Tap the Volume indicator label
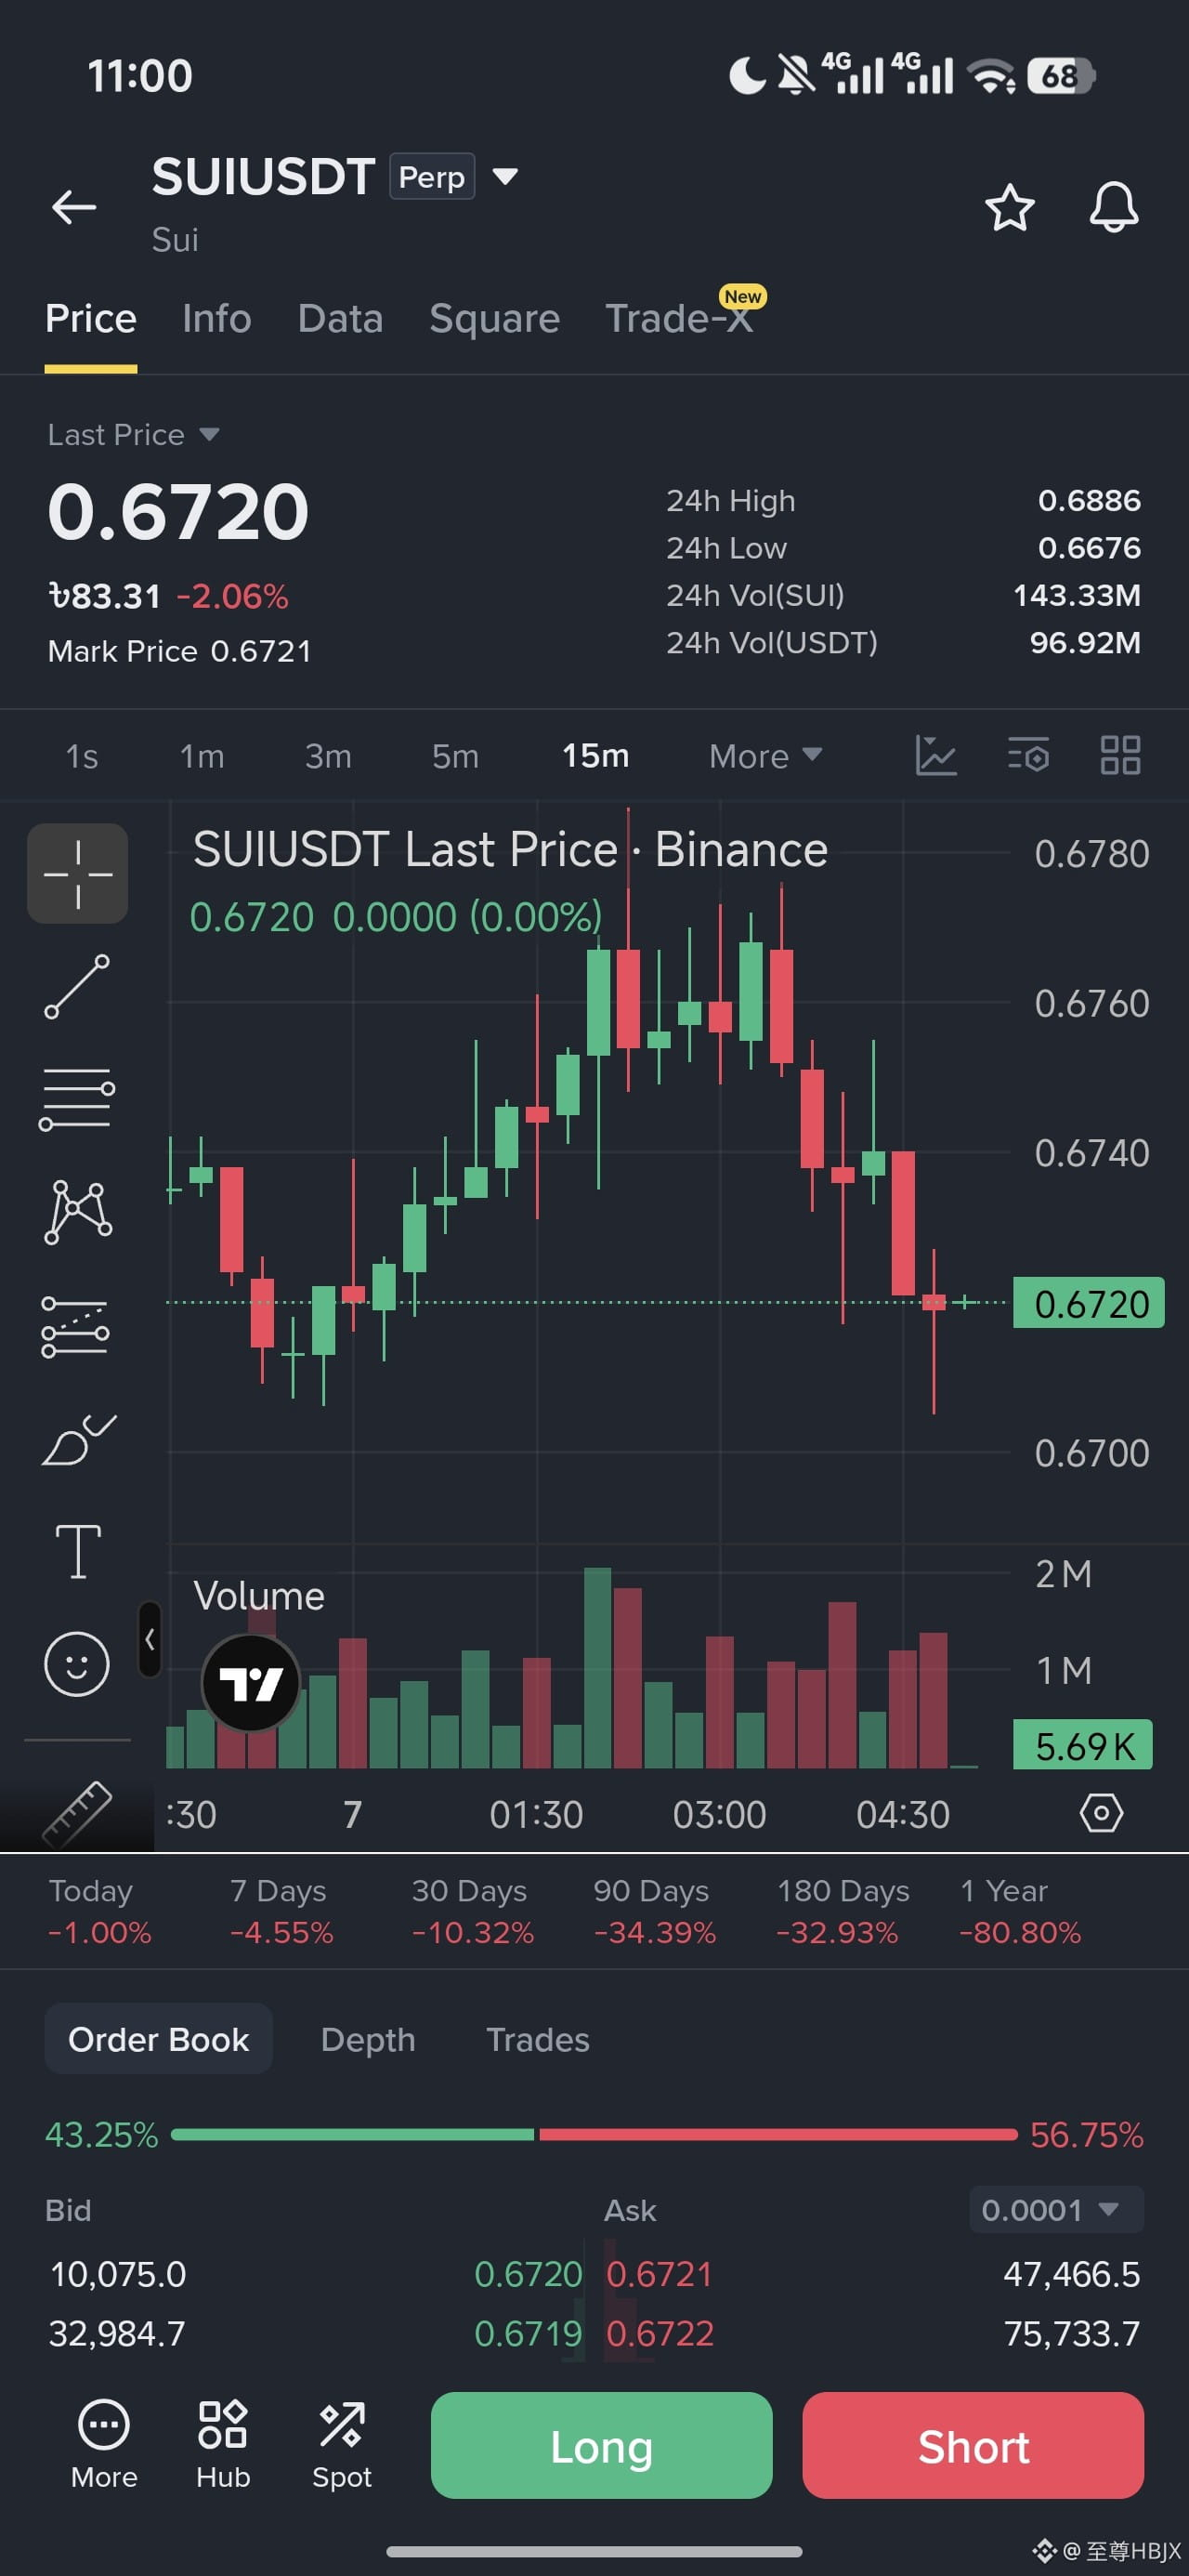This screenshot has width=1189, height=2576. [x=259, y=1595]
